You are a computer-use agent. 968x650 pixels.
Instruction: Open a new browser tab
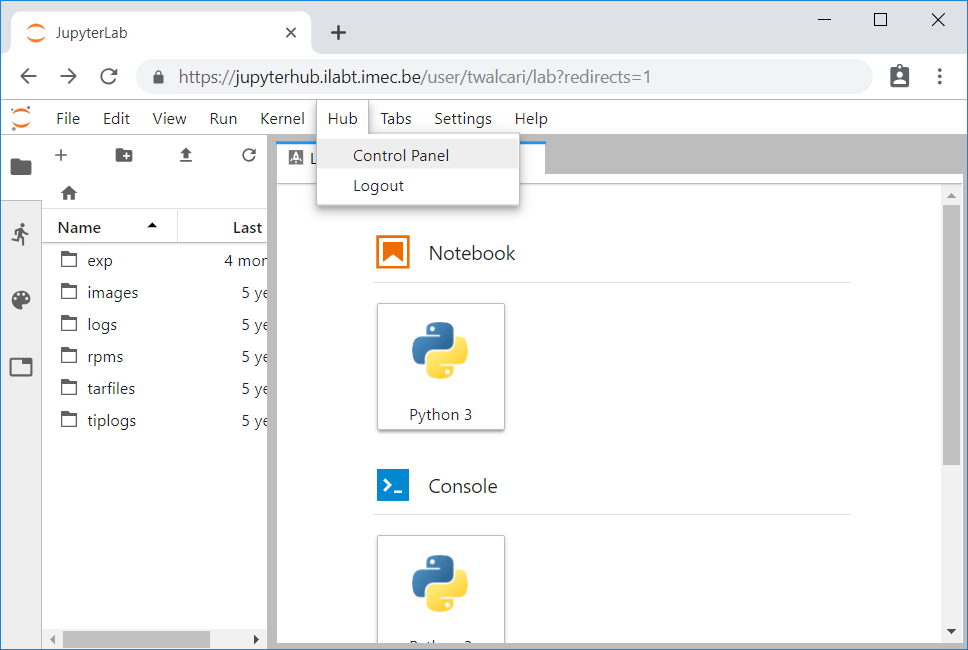coord(338,33)
